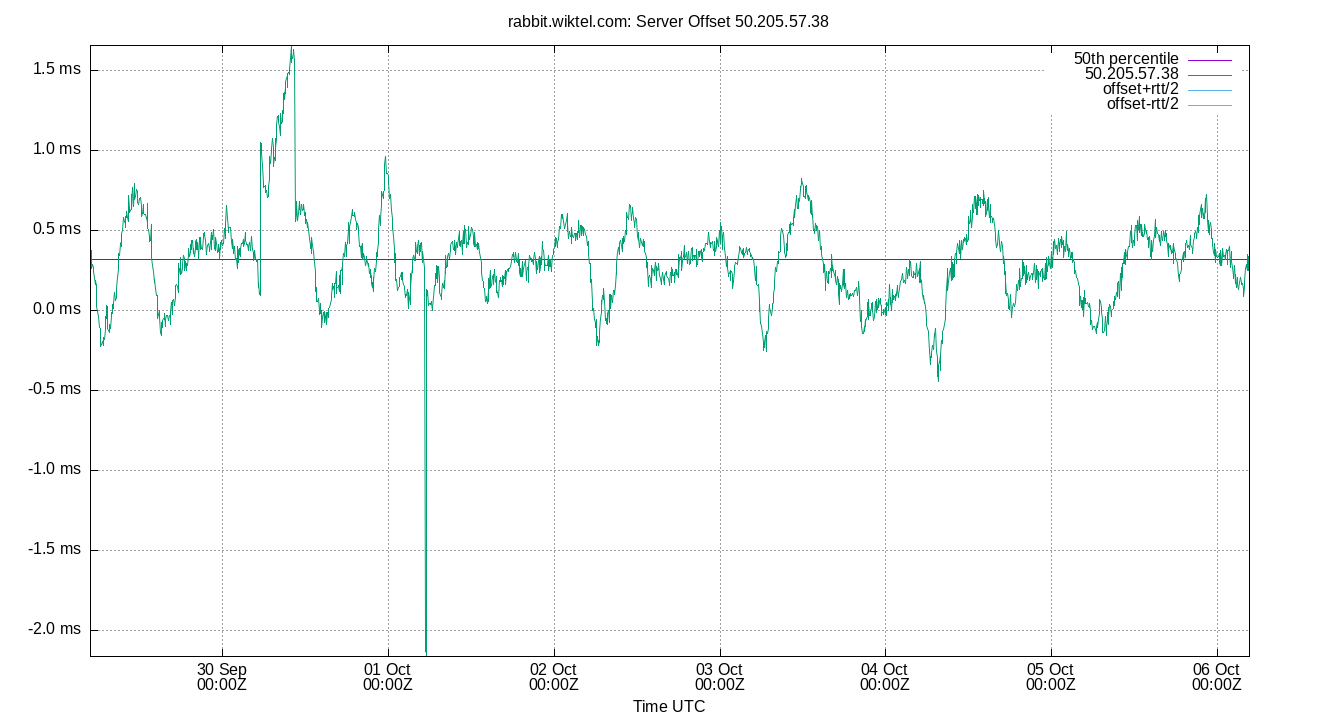
Task: Click the '0.0 ms' y-axis label
Action: point(57,309)
